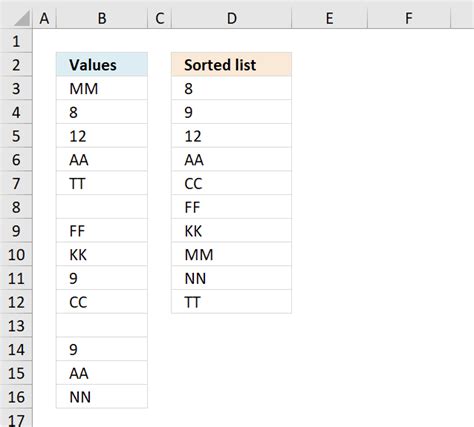
Task: Select row 8 header
Action: (x=16, y=207)
